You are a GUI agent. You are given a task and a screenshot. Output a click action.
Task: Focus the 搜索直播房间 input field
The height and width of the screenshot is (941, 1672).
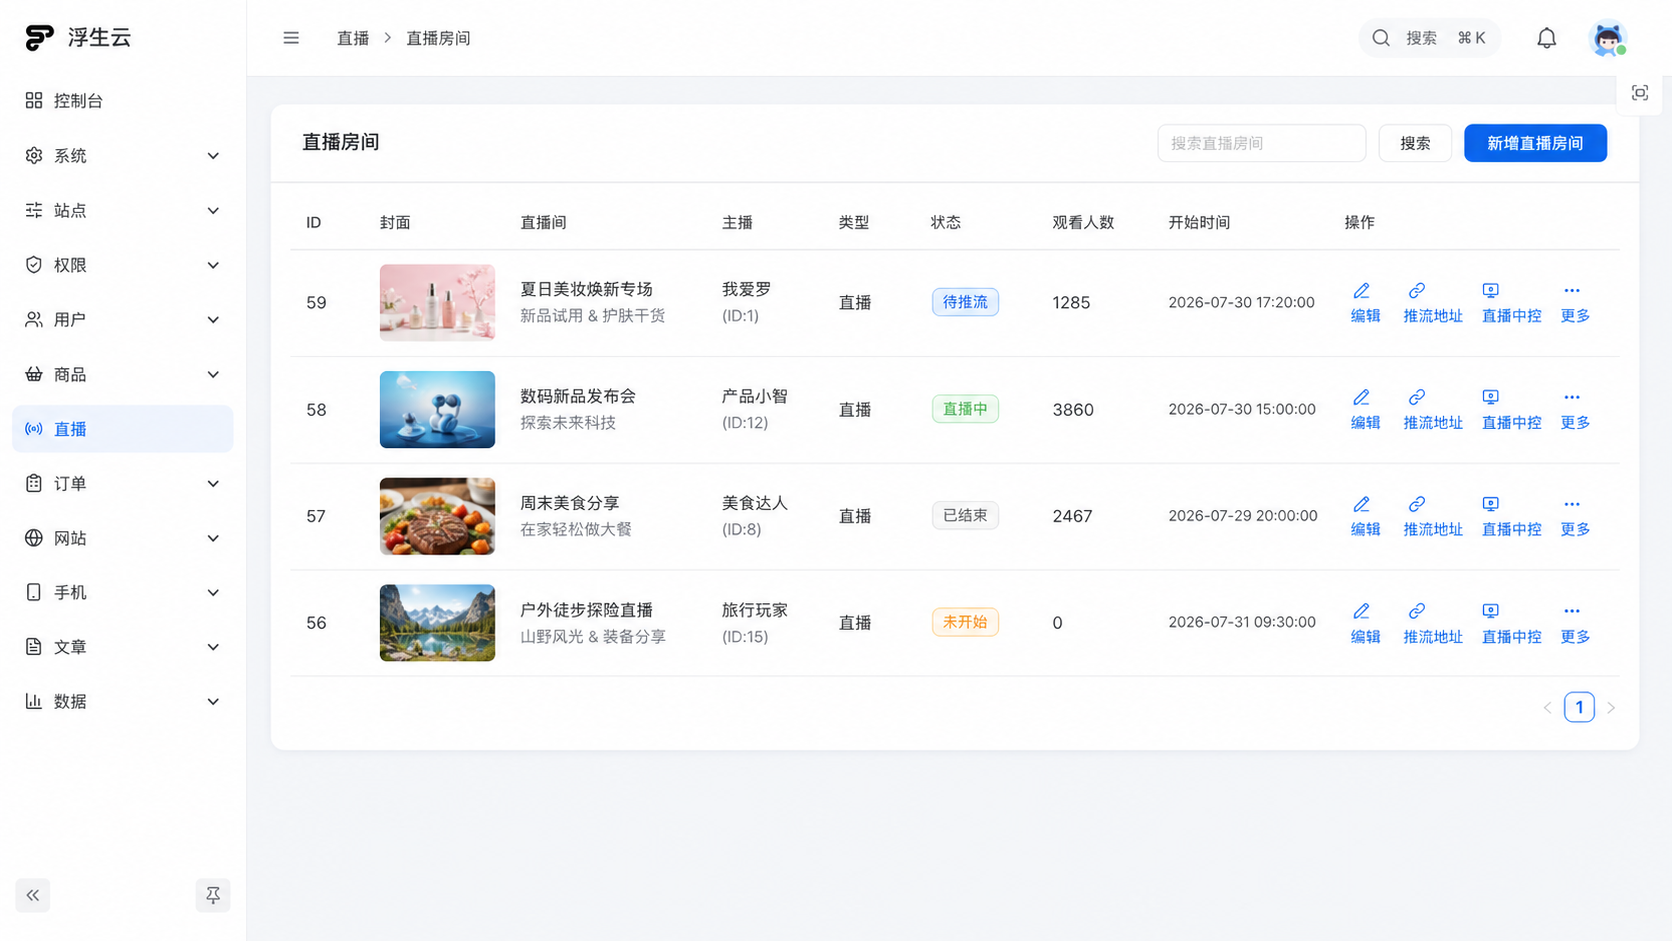pos(1261,143)
